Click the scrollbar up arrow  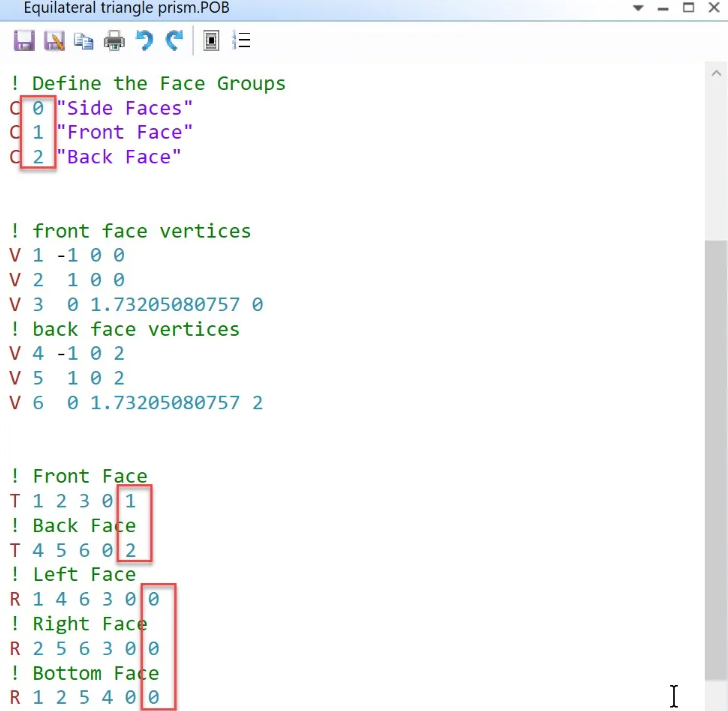(x=716, y=73)
